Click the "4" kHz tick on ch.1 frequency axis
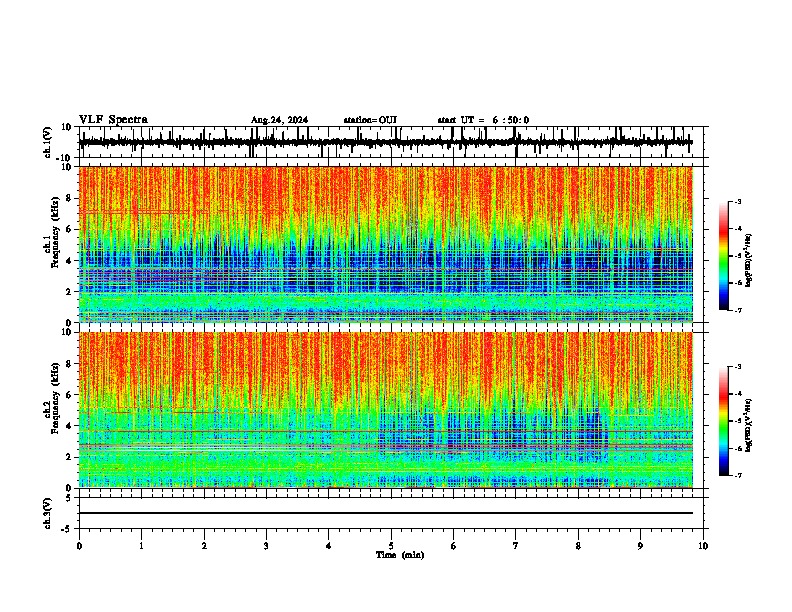Screen dimensions: 792x612 pyautogui.click(x=70, y=261)
